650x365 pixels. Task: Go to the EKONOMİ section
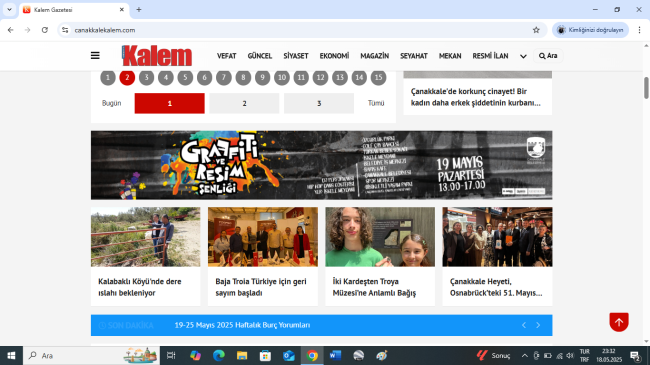coord(334,56)
